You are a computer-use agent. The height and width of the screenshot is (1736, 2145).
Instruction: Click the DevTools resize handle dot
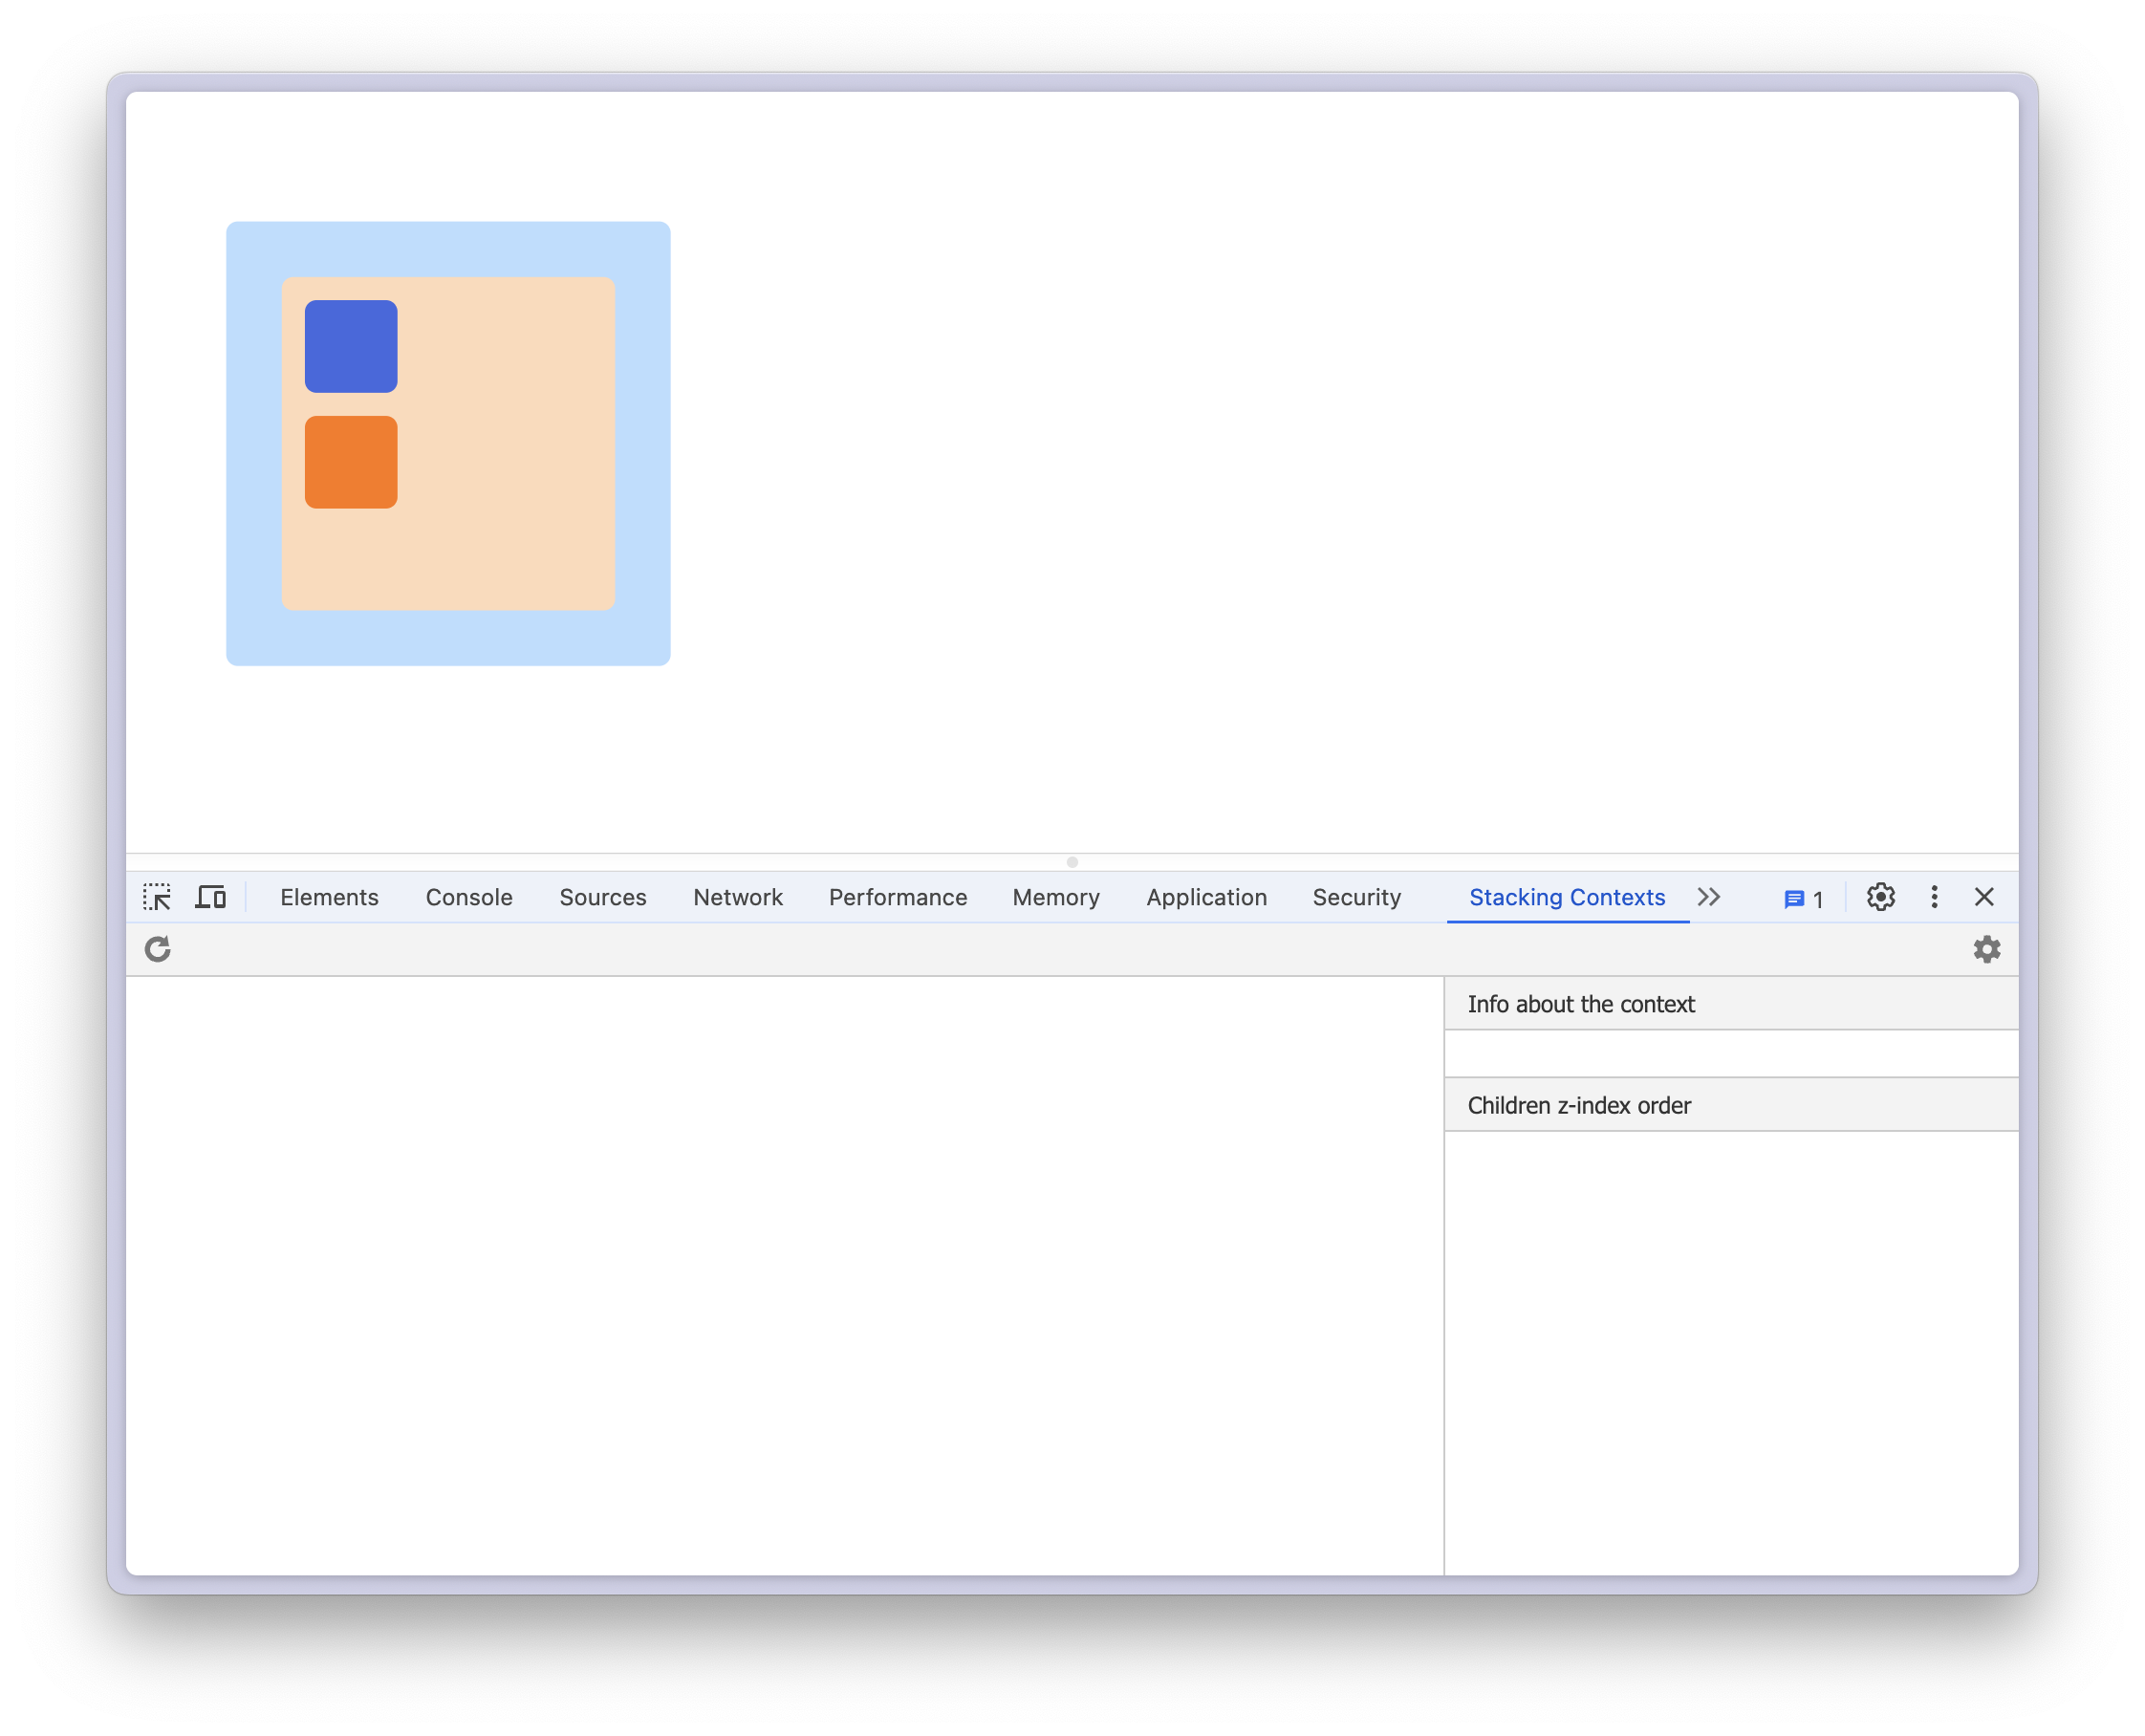[x=1072, y=862]
